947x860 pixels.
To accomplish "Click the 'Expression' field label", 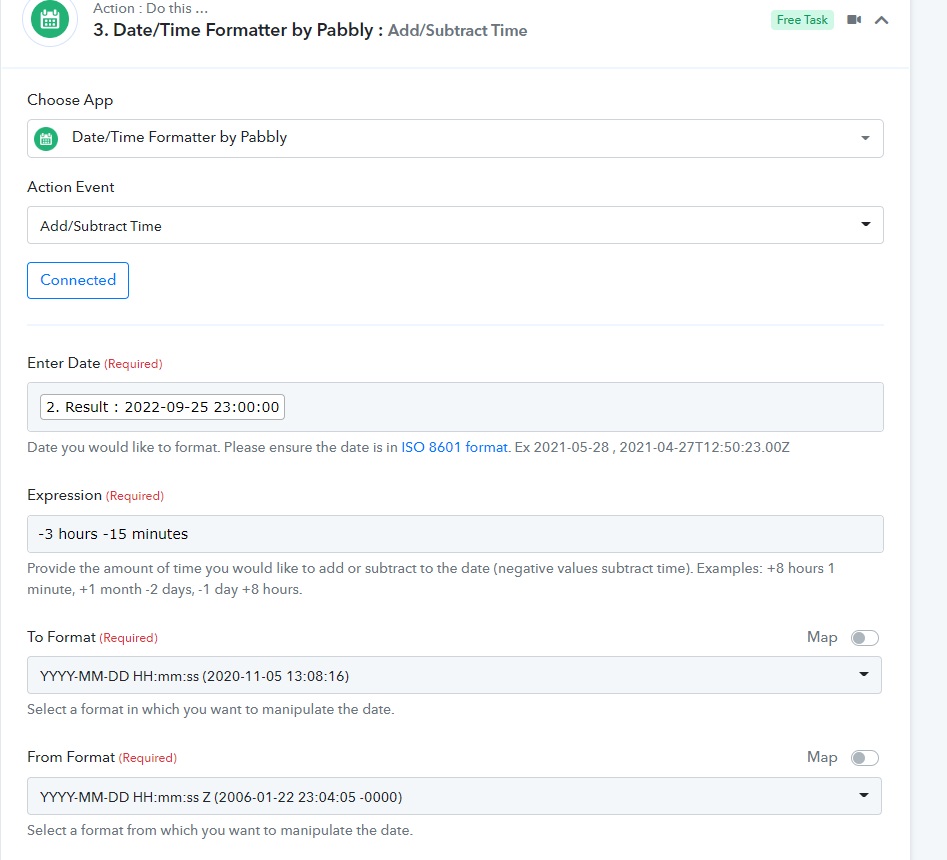I will 65,495.
